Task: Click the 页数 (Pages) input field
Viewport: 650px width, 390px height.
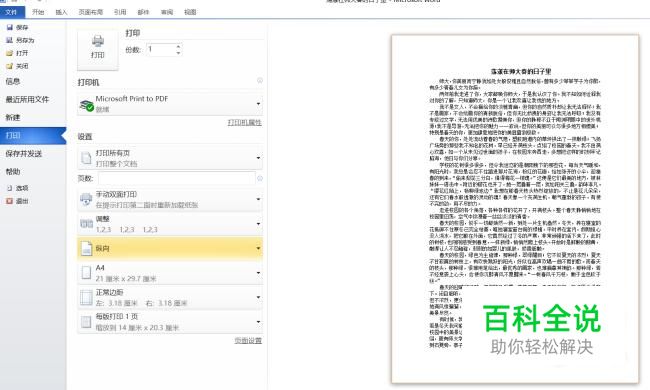Action: point(177,178)
